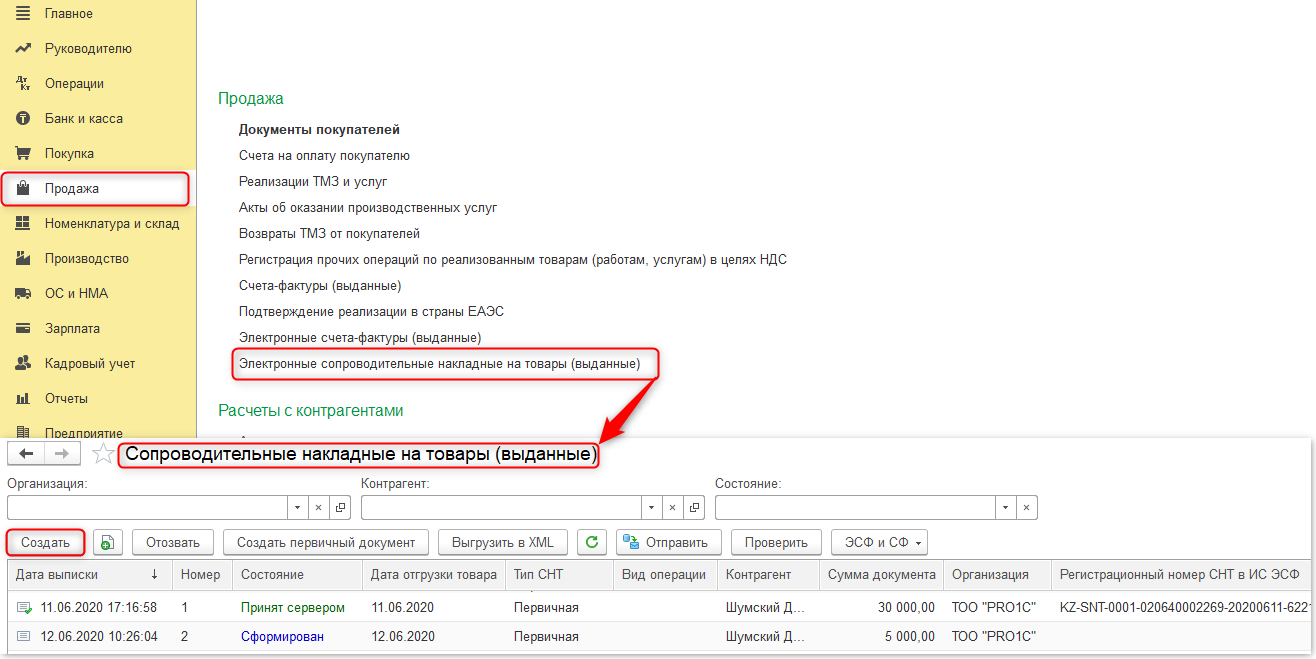Click the Состояние column header

(297, 574)
